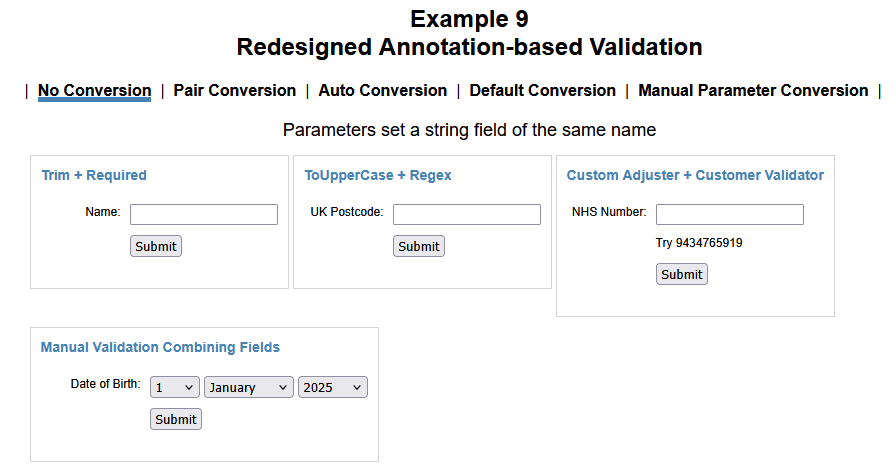Viewport: 896px width, 475px height.
Task: Click the NHS Number input box
Action: pos(729,214)
